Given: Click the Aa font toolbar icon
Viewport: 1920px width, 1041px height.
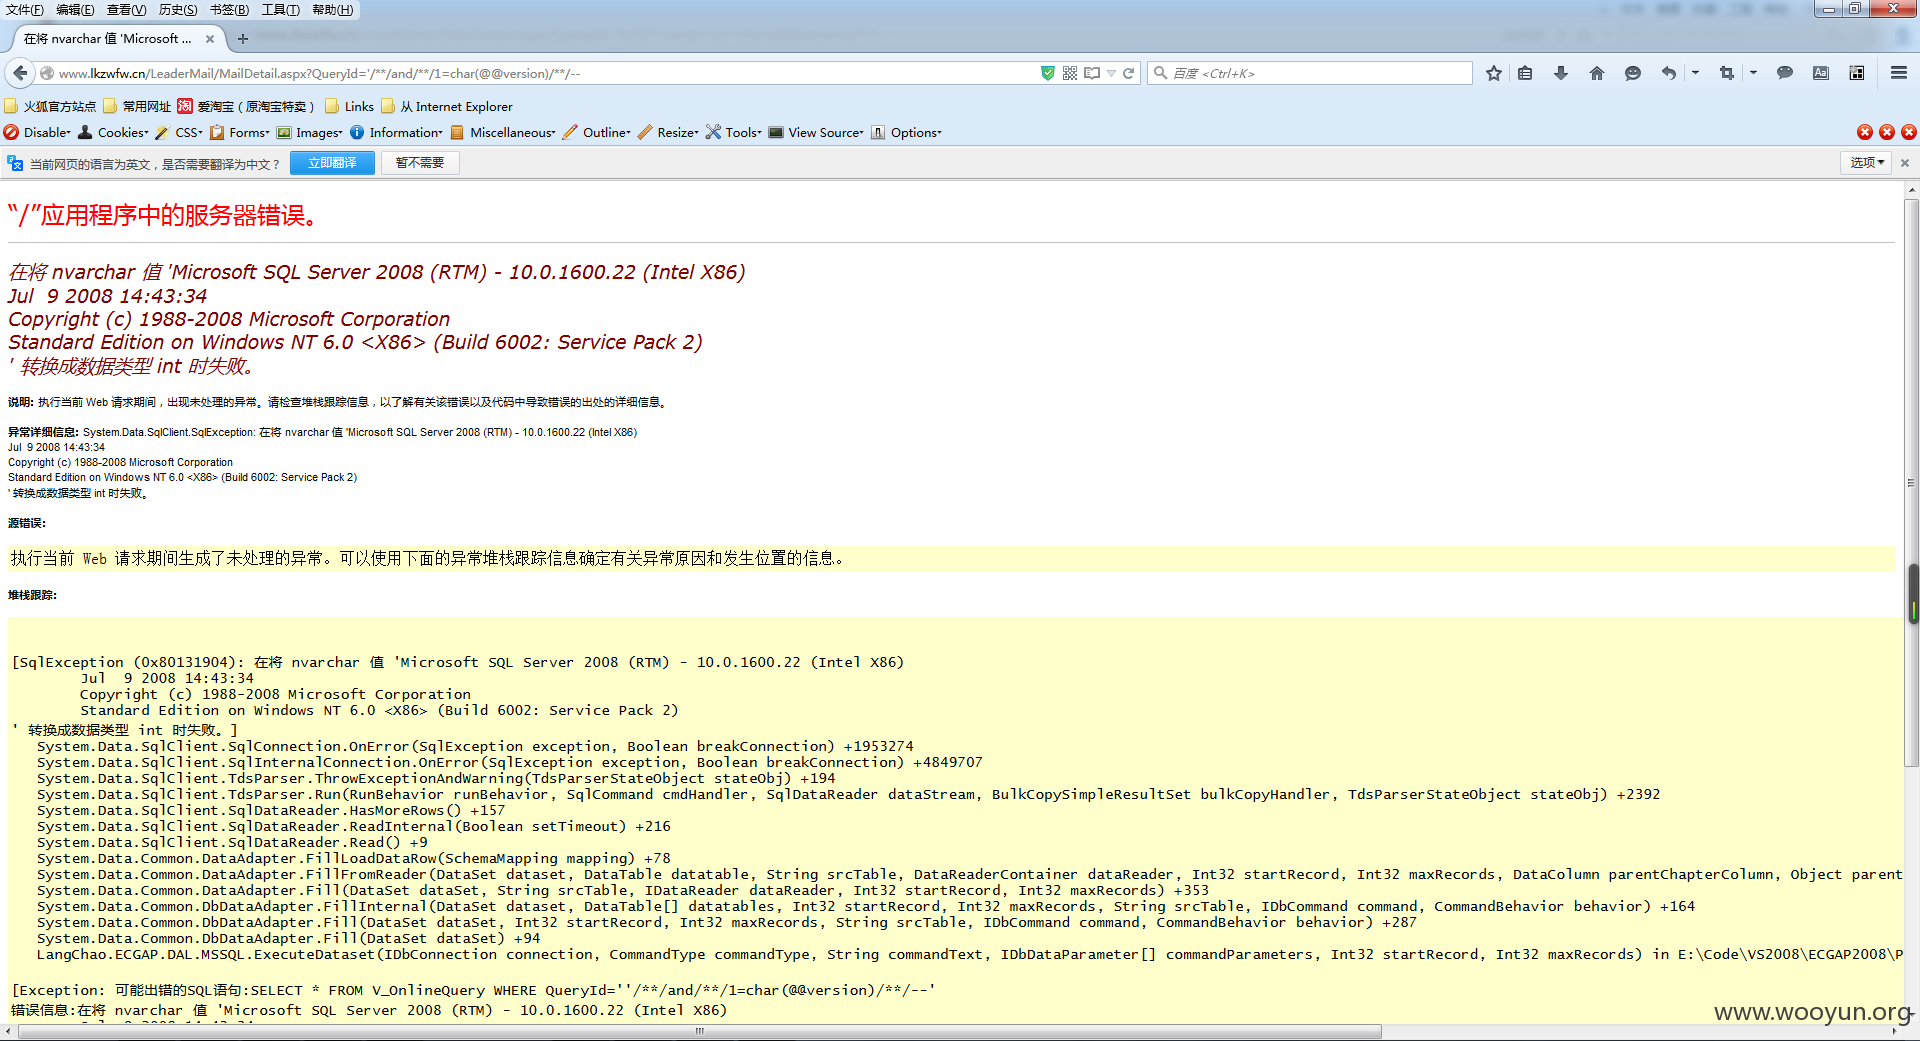Looking at the screenshot, I should coord(1821,73).
